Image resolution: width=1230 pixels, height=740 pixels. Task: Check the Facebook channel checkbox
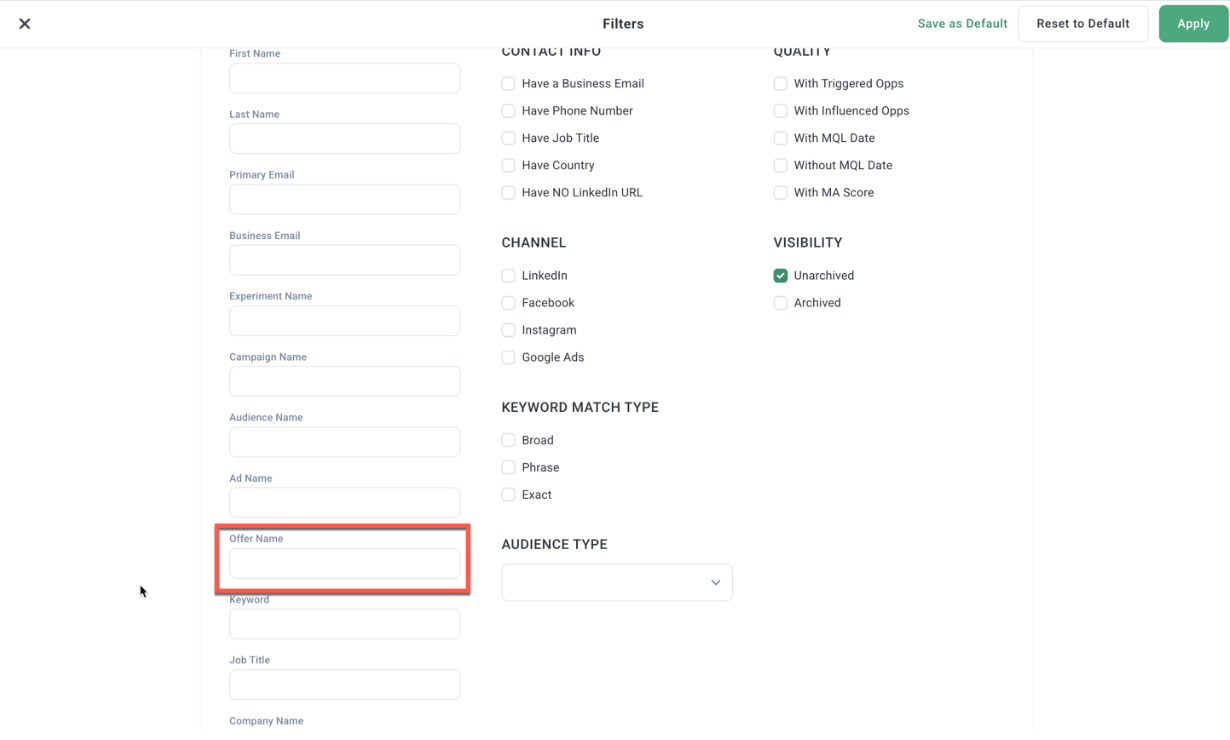point(508,302)
